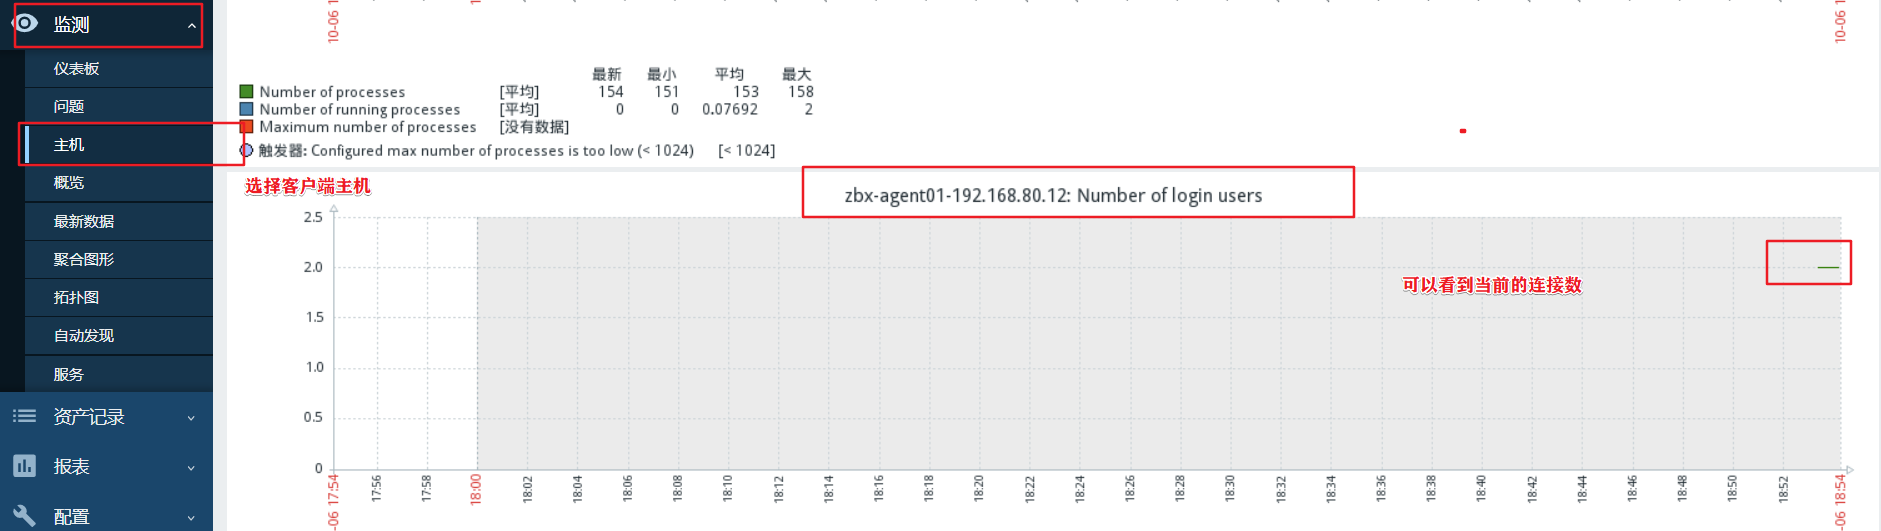Expand the 配置 menu arrow
The width and height of the screenshot is (1881, 531).
click(x=191, y=518)
